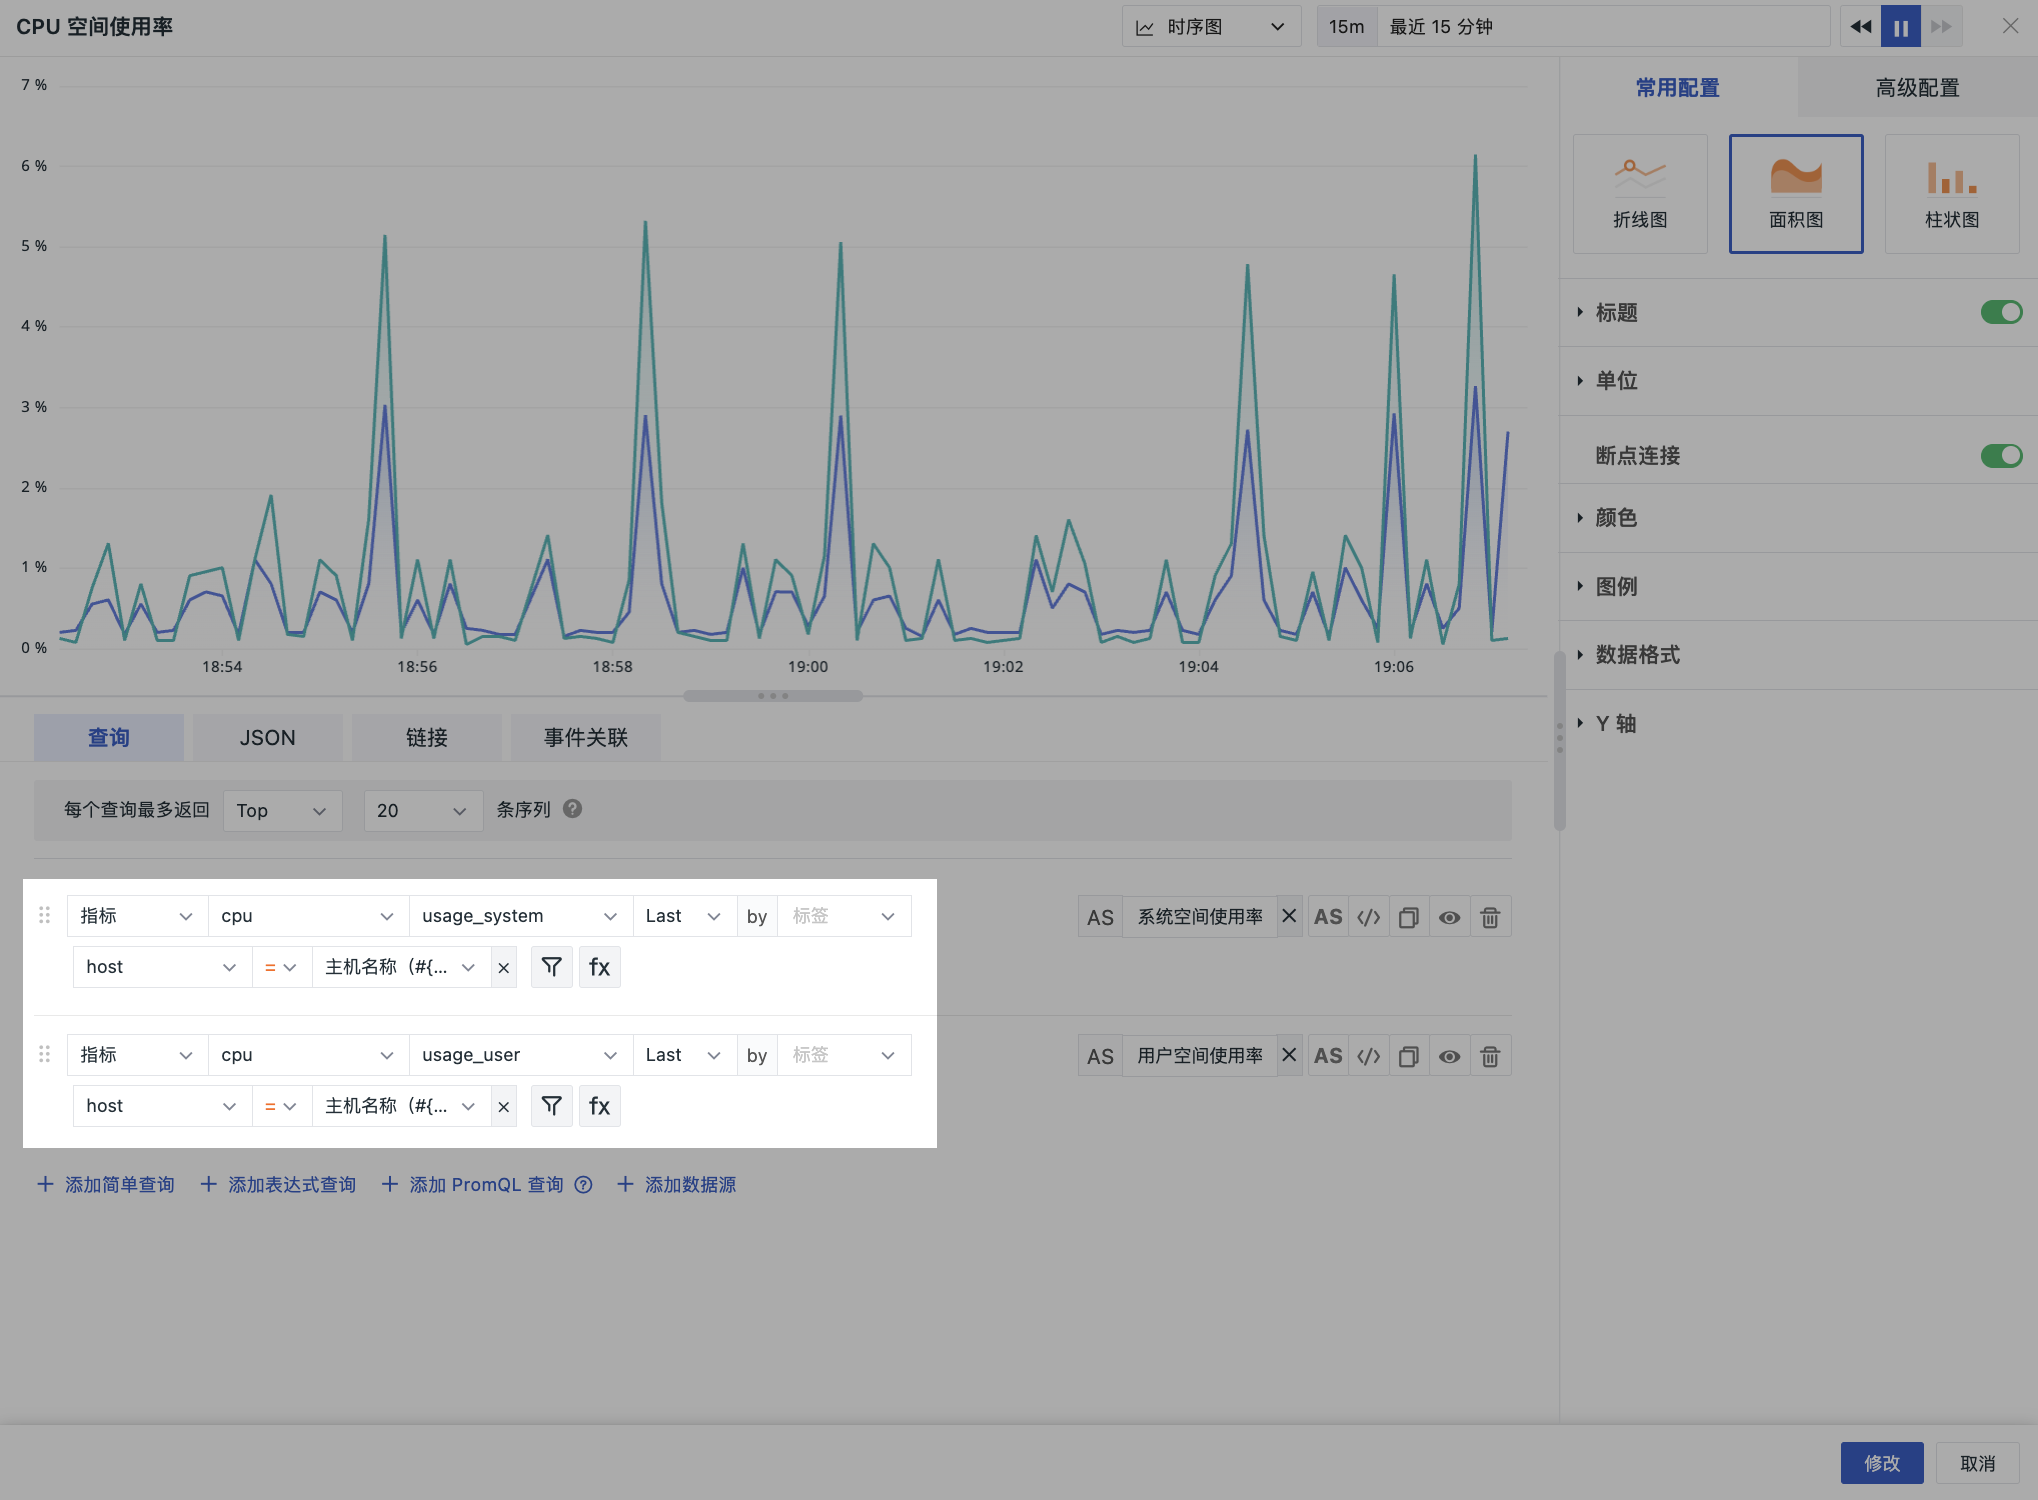This screenshot has height=1500, width=2038.
Task: Switch to the 常用配置 tab
Action: [x=1678, y=87]
